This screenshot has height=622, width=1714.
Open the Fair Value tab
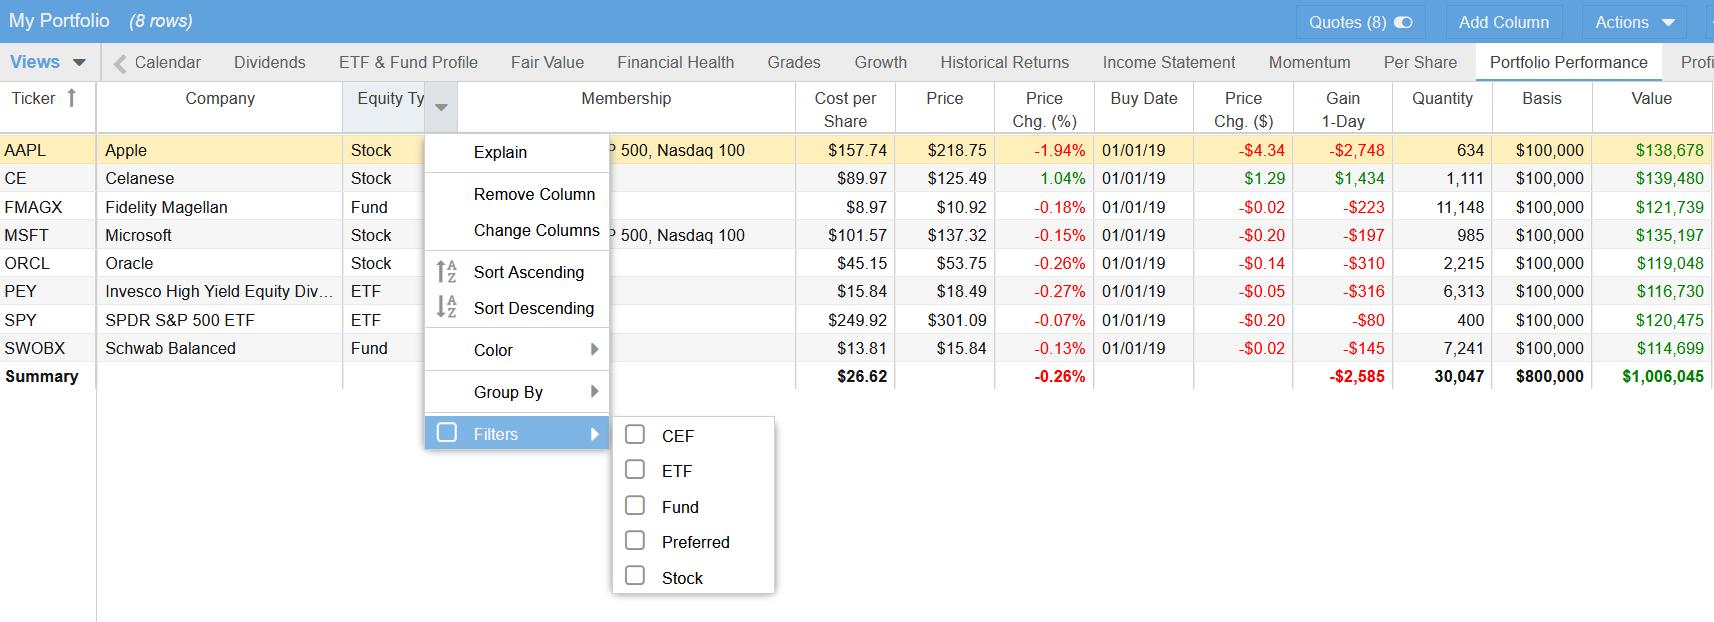point(547,62)
